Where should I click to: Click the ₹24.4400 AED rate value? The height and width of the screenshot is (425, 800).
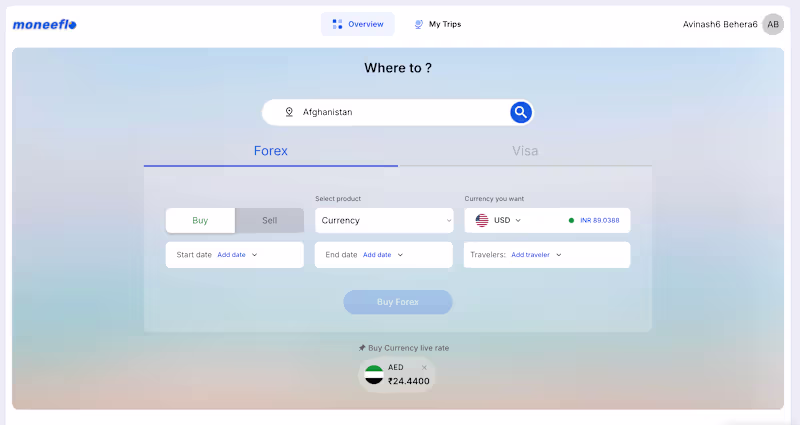pyautogui.click(x=409, y=381)
